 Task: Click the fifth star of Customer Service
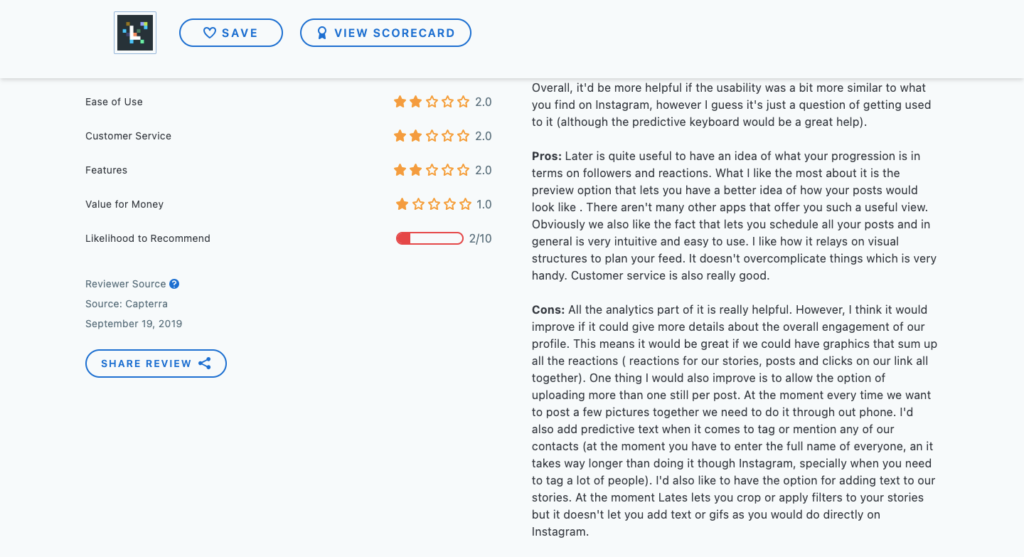coord(463,136)
